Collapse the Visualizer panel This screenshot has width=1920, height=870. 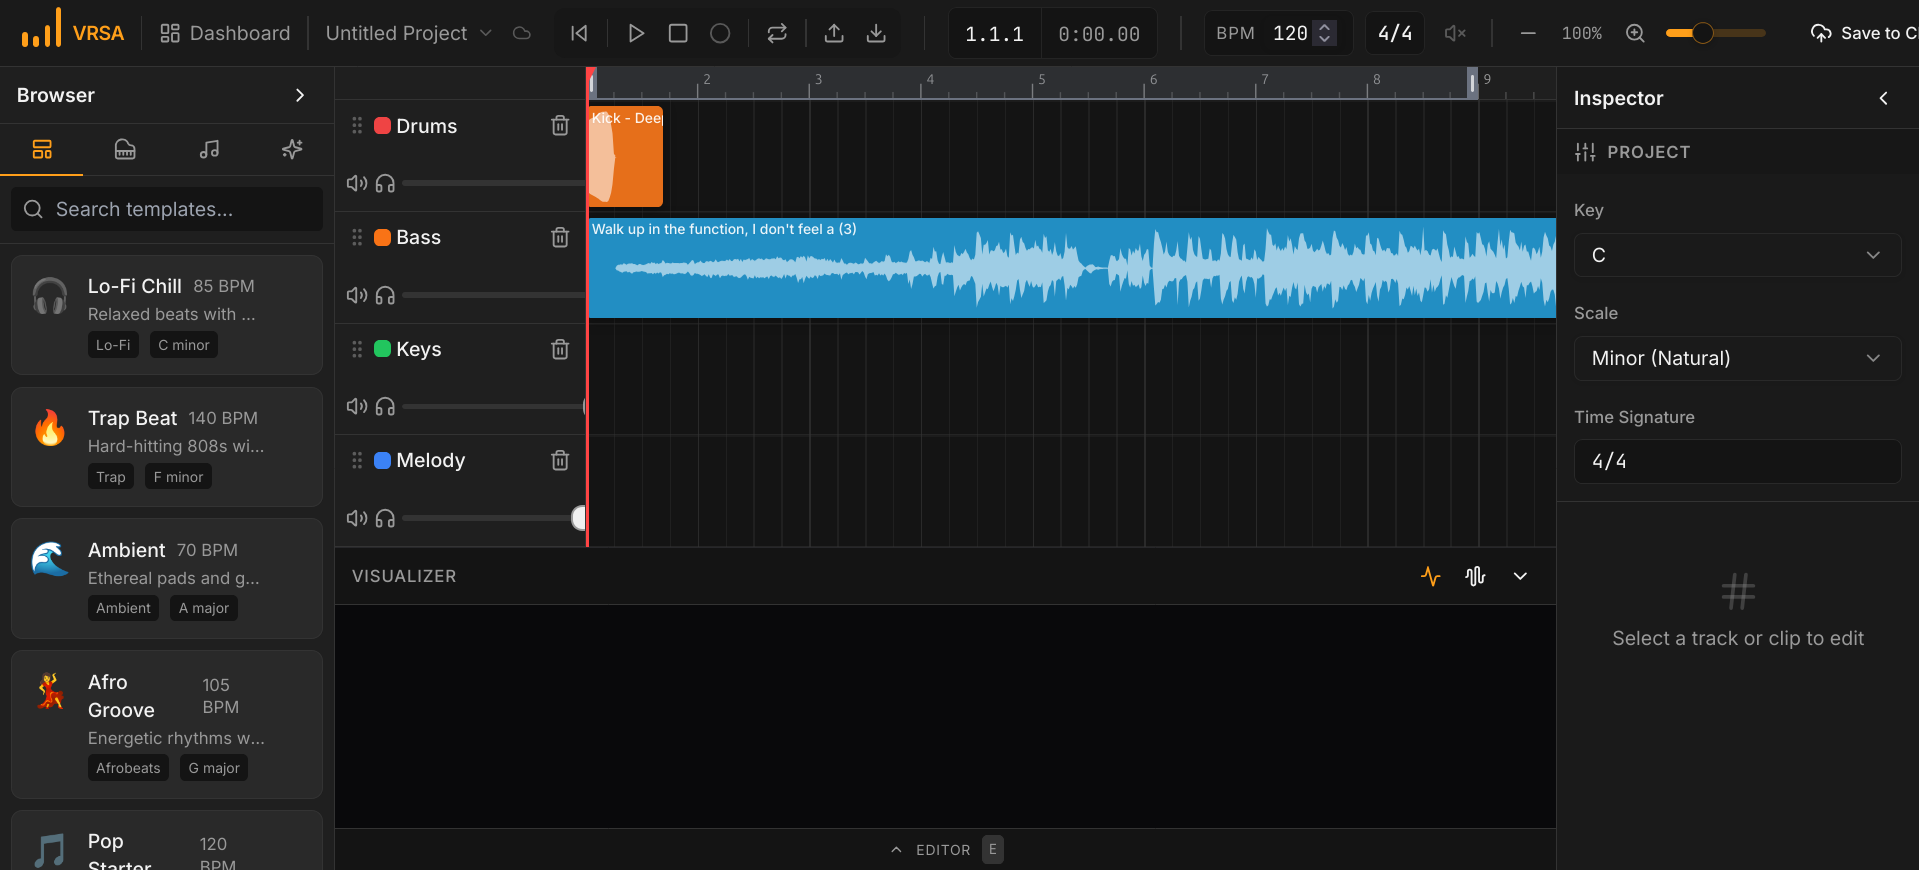click(x=1520, y=576)
